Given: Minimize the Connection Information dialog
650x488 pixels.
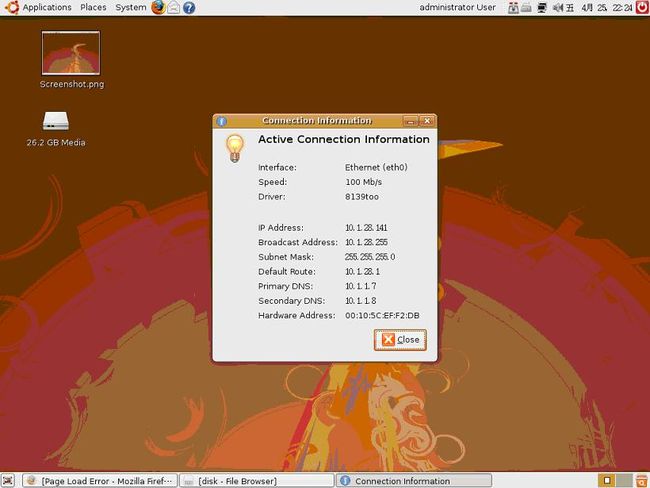Looking at the screenshot, I should pos(411,121).
